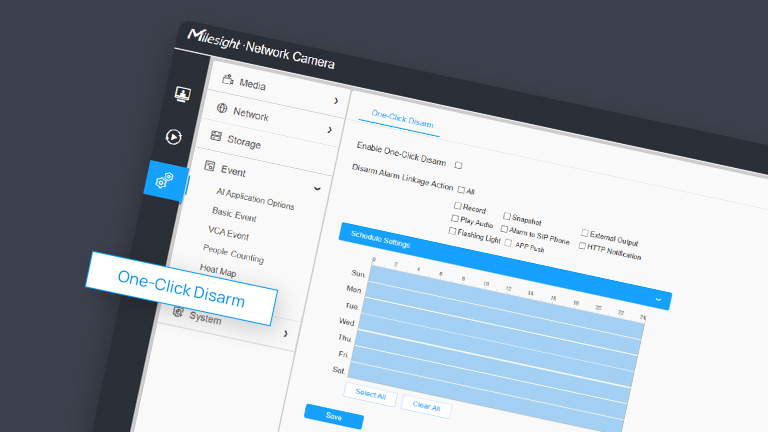Click the Event calendar icon
This screenshot has width=768, height=432.
click(210, 166)
